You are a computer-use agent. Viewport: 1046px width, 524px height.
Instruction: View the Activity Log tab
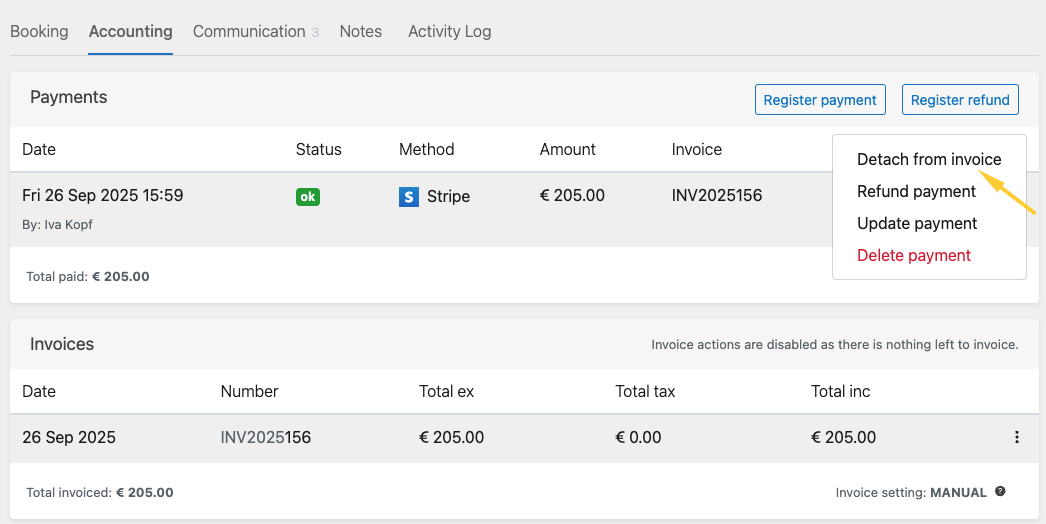pos(449,31)
